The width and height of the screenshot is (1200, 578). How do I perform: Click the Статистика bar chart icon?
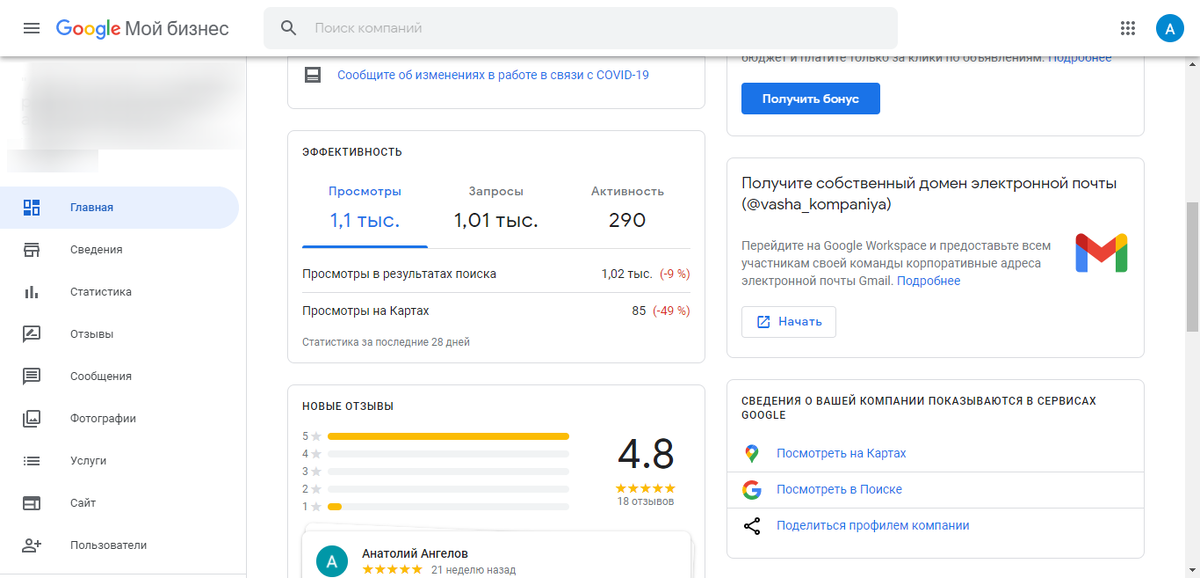click(x=32, y=292)
